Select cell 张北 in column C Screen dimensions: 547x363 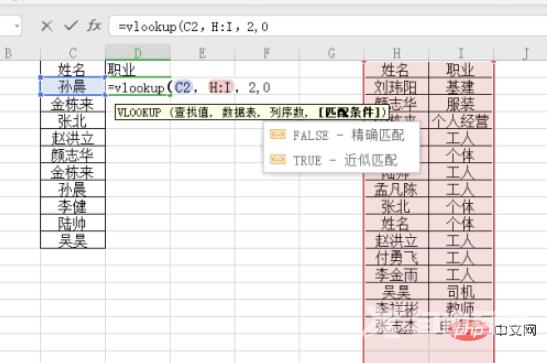point(73,121)
